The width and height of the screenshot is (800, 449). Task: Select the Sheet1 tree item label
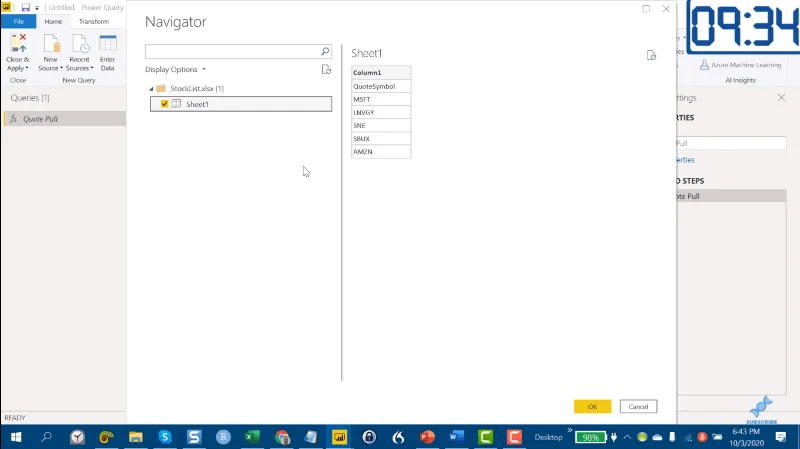click(x=197, y=104)
